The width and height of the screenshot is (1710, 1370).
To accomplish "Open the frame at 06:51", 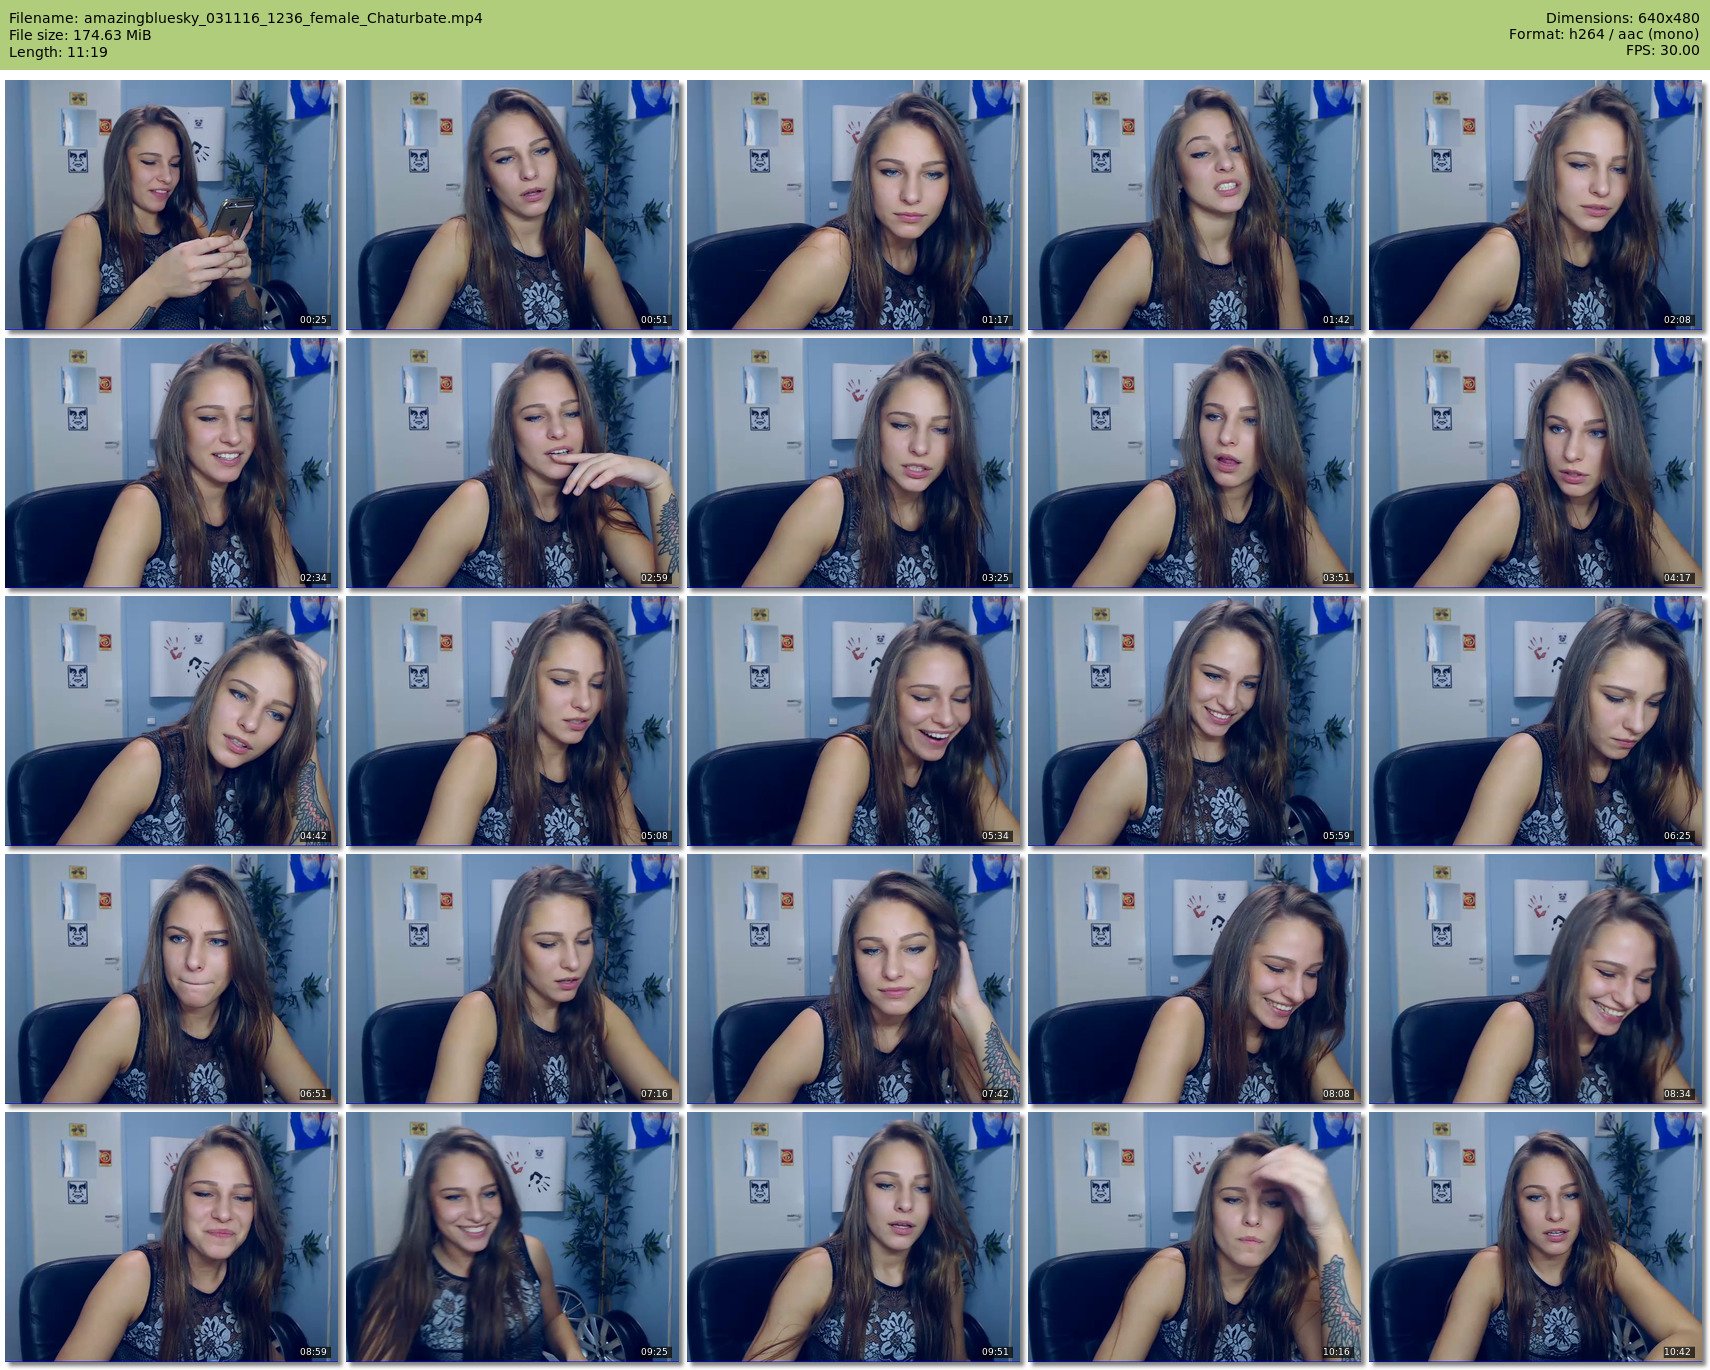I will click(172, 979).
